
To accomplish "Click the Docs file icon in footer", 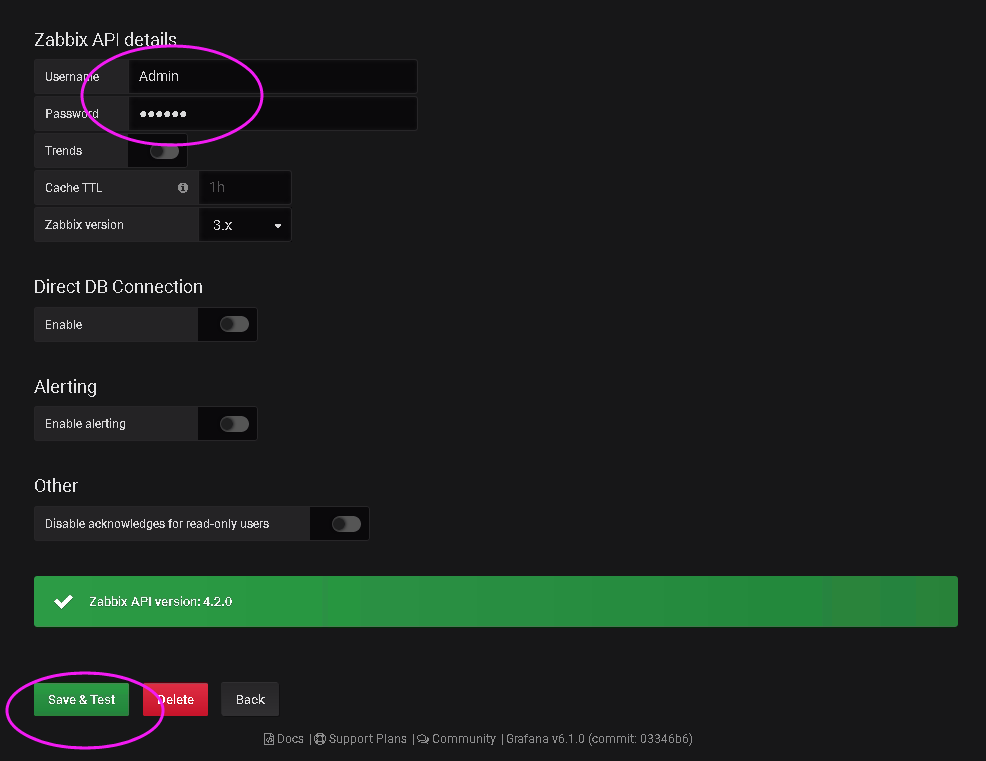I will point(269,739).
